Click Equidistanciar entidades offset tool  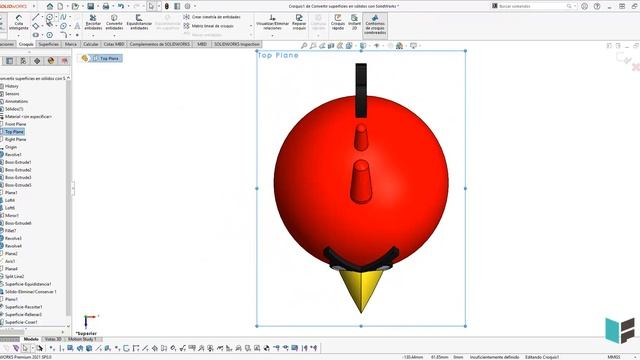(139, 22)
